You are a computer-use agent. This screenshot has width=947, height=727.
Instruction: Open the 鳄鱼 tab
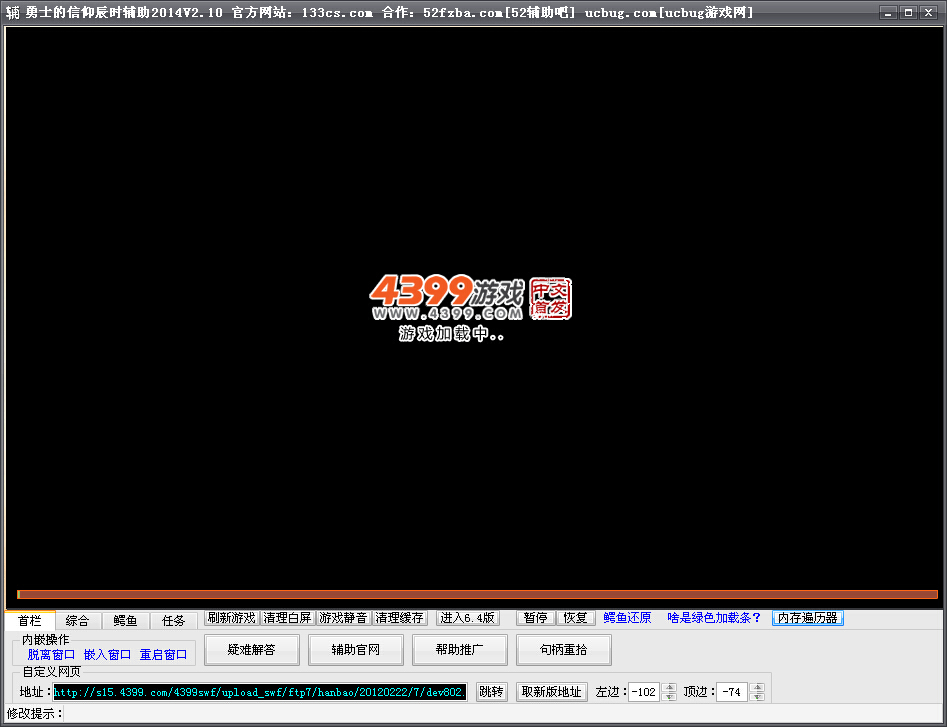click(125, 621)
